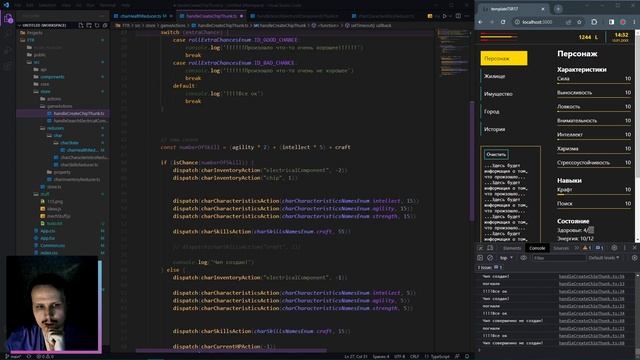Viewport: 640px width, 360px height.
Task: Clear the DevTools console
Action: (x=490, y=258)
